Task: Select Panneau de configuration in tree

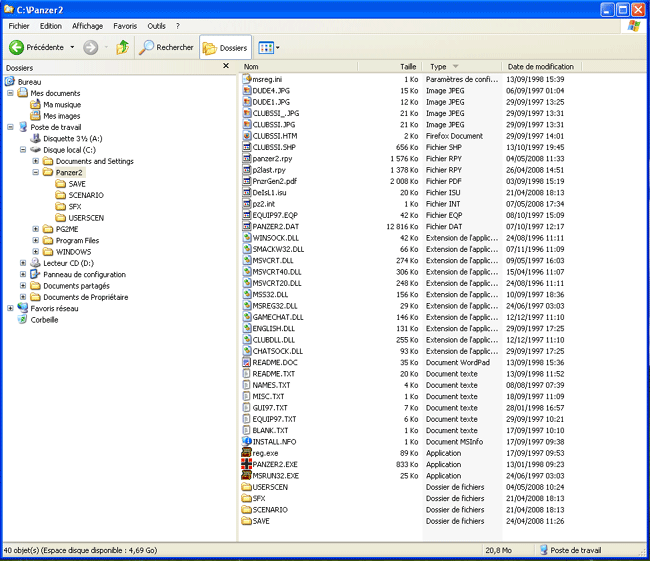Action: point(84,274)
